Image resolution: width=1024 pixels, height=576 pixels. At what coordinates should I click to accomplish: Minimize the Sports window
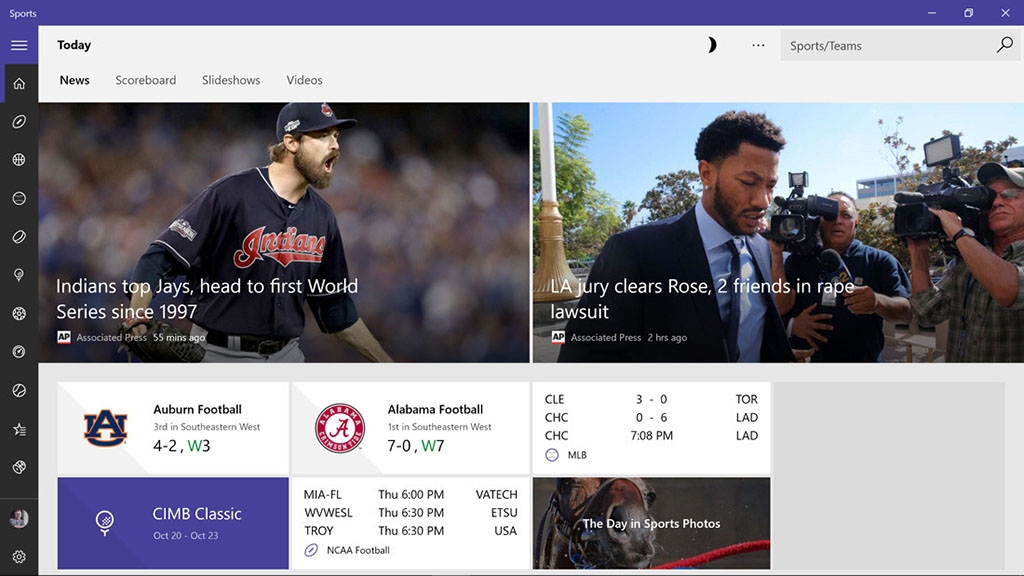pos(932,13)
